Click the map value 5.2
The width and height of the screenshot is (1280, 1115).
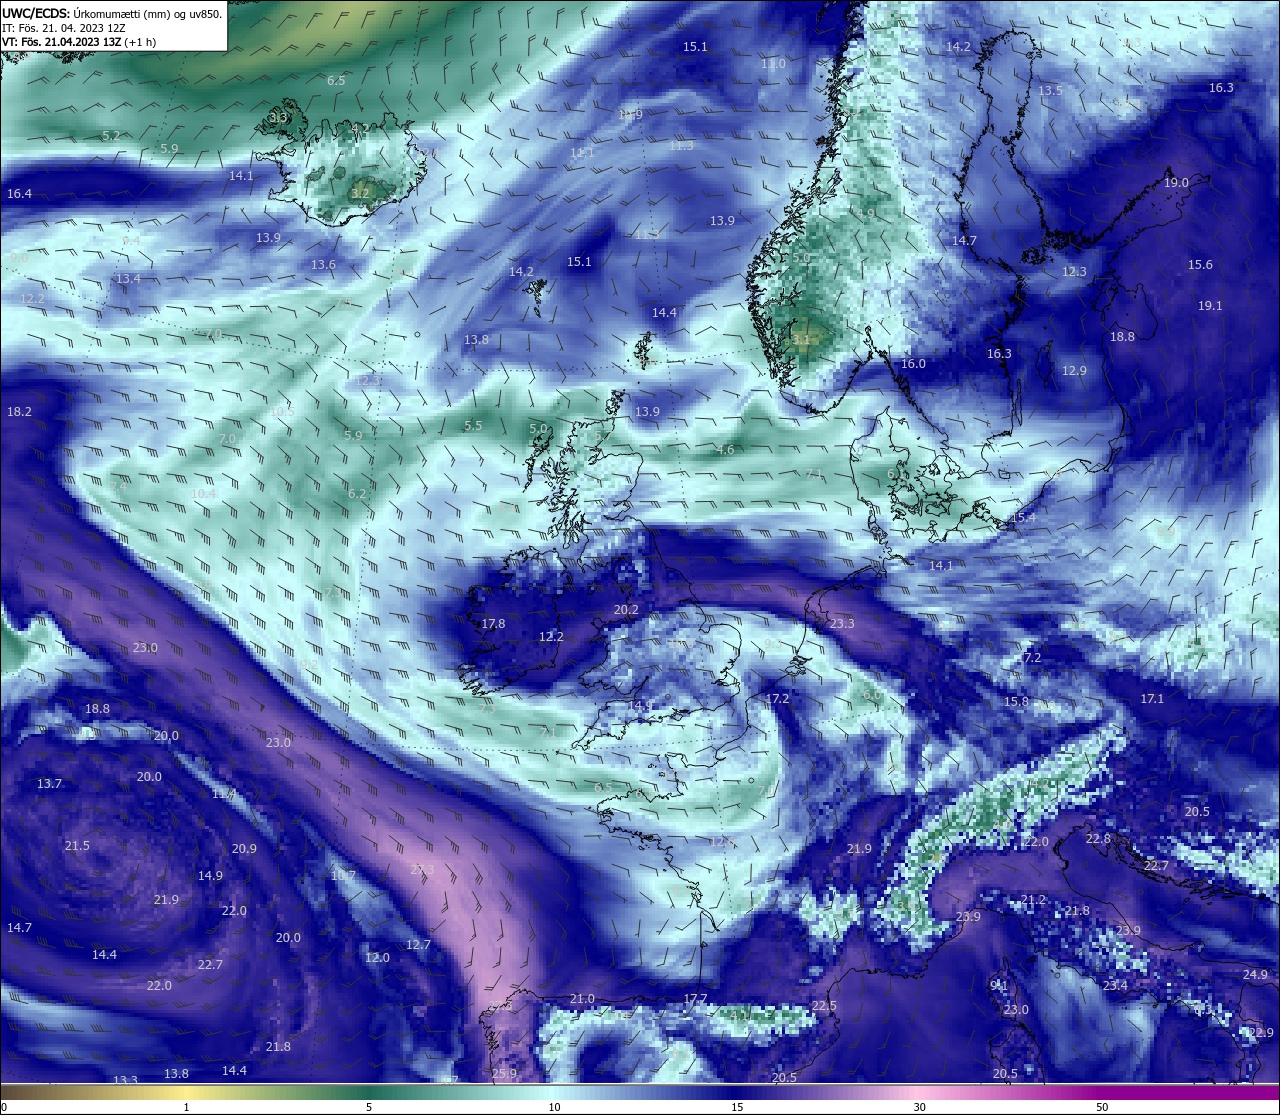111,135
